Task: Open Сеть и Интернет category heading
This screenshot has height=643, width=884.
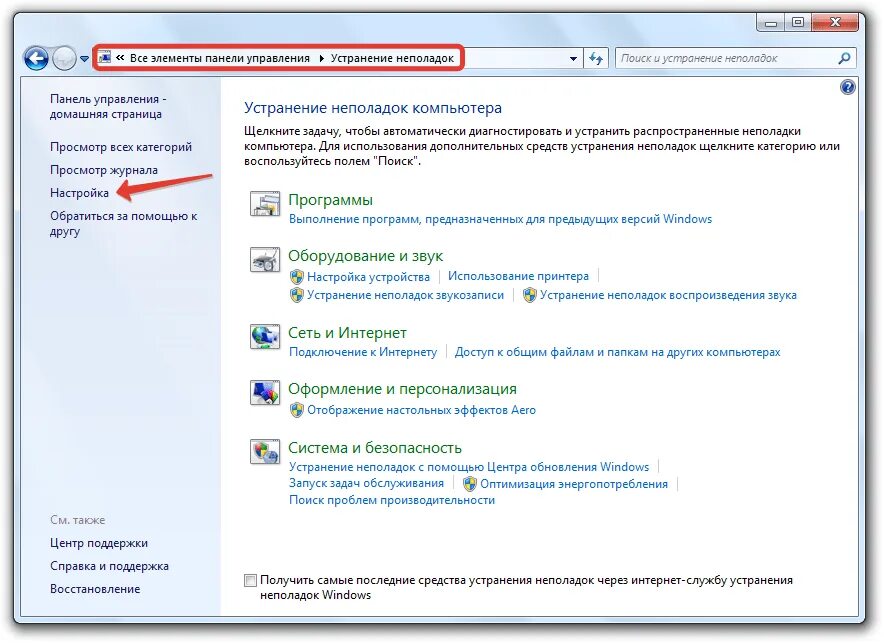Action: tap(347, 333)
